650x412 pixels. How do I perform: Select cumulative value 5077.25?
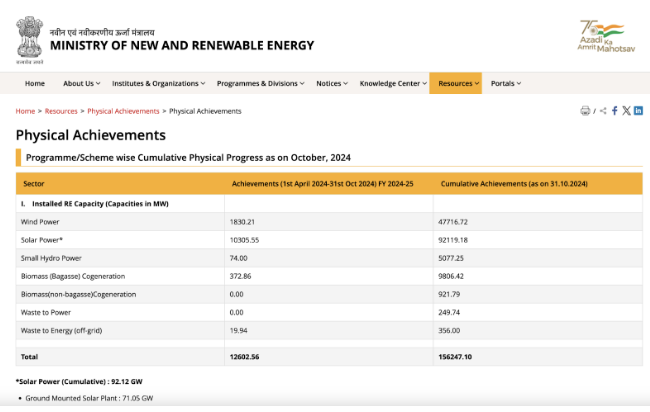[x=451, y=258]
